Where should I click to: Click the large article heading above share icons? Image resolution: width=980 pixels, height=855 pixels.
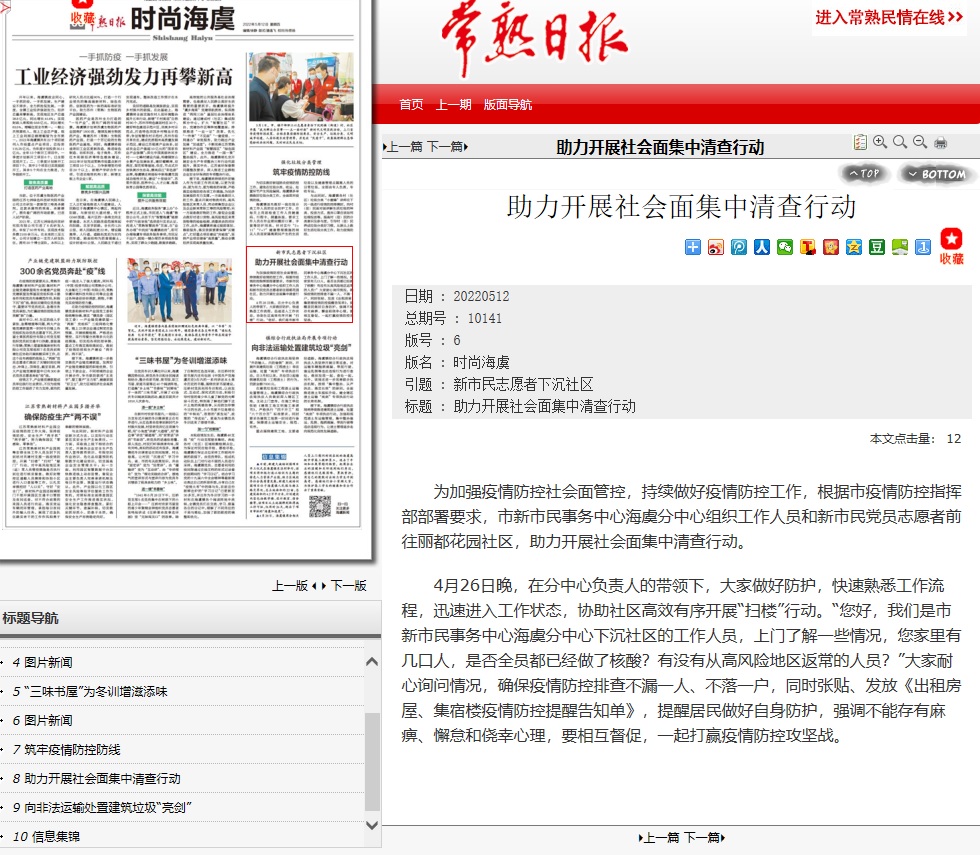click(x=681, y=207)
